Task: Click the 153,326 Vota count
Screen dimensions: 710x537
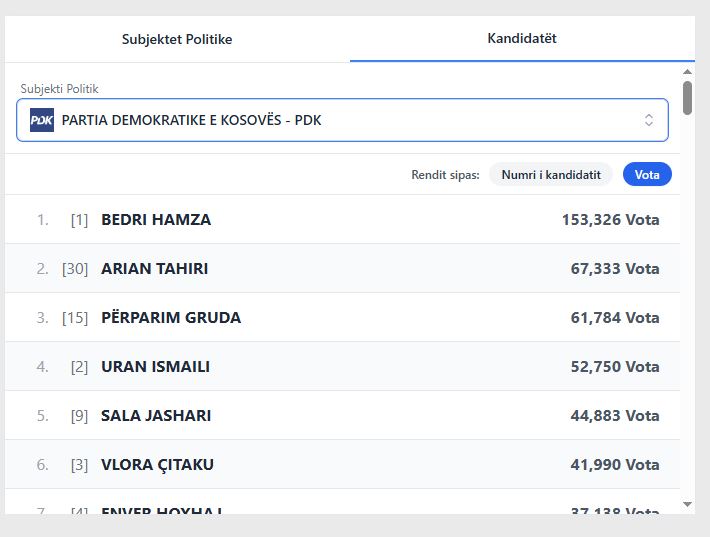Action: tap(610, 220)
